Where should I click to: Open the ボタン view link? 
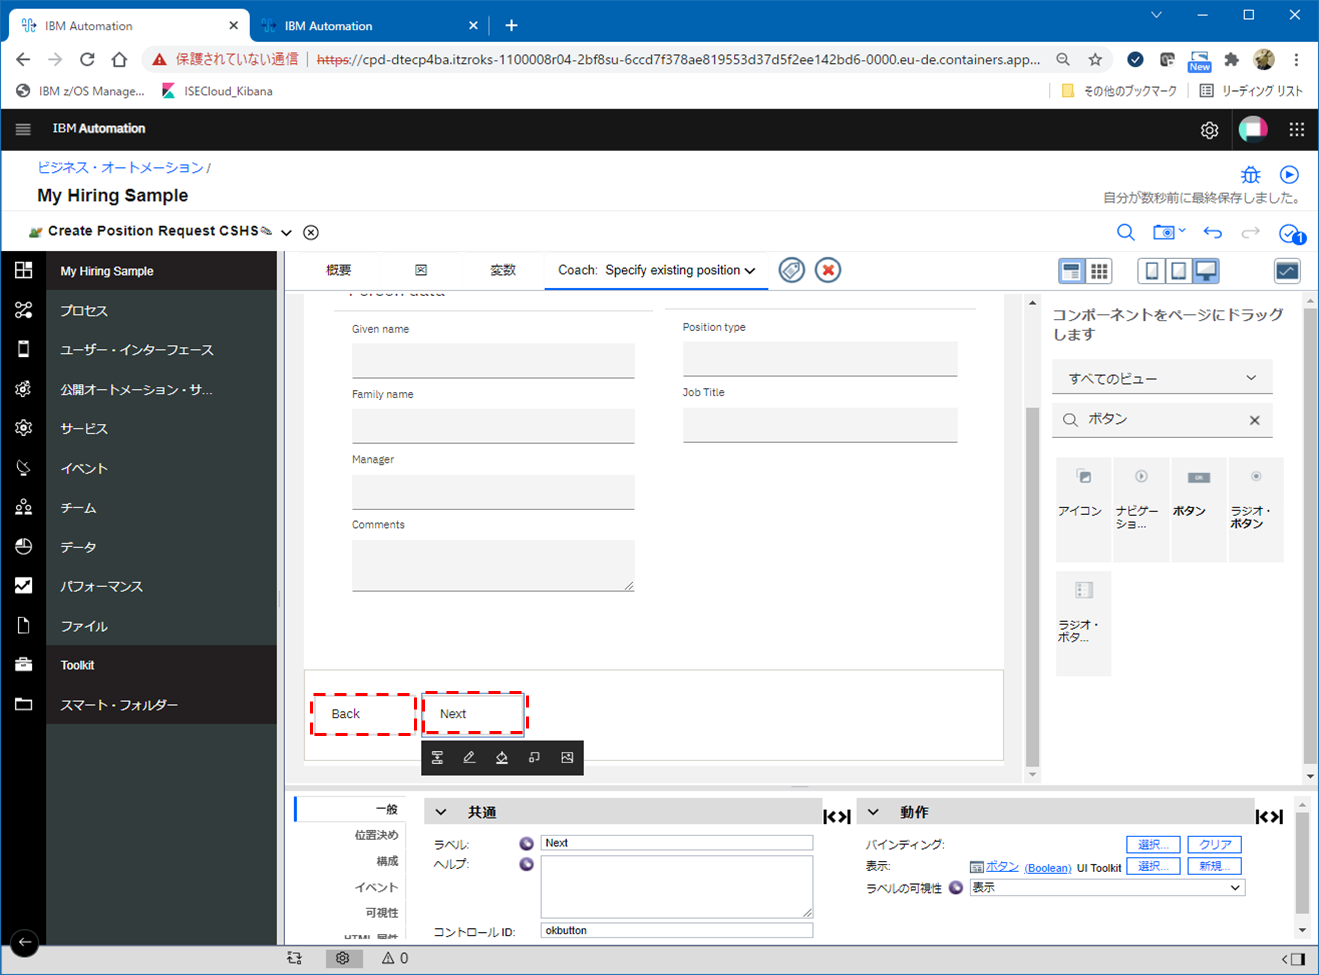click(1002, 867)
